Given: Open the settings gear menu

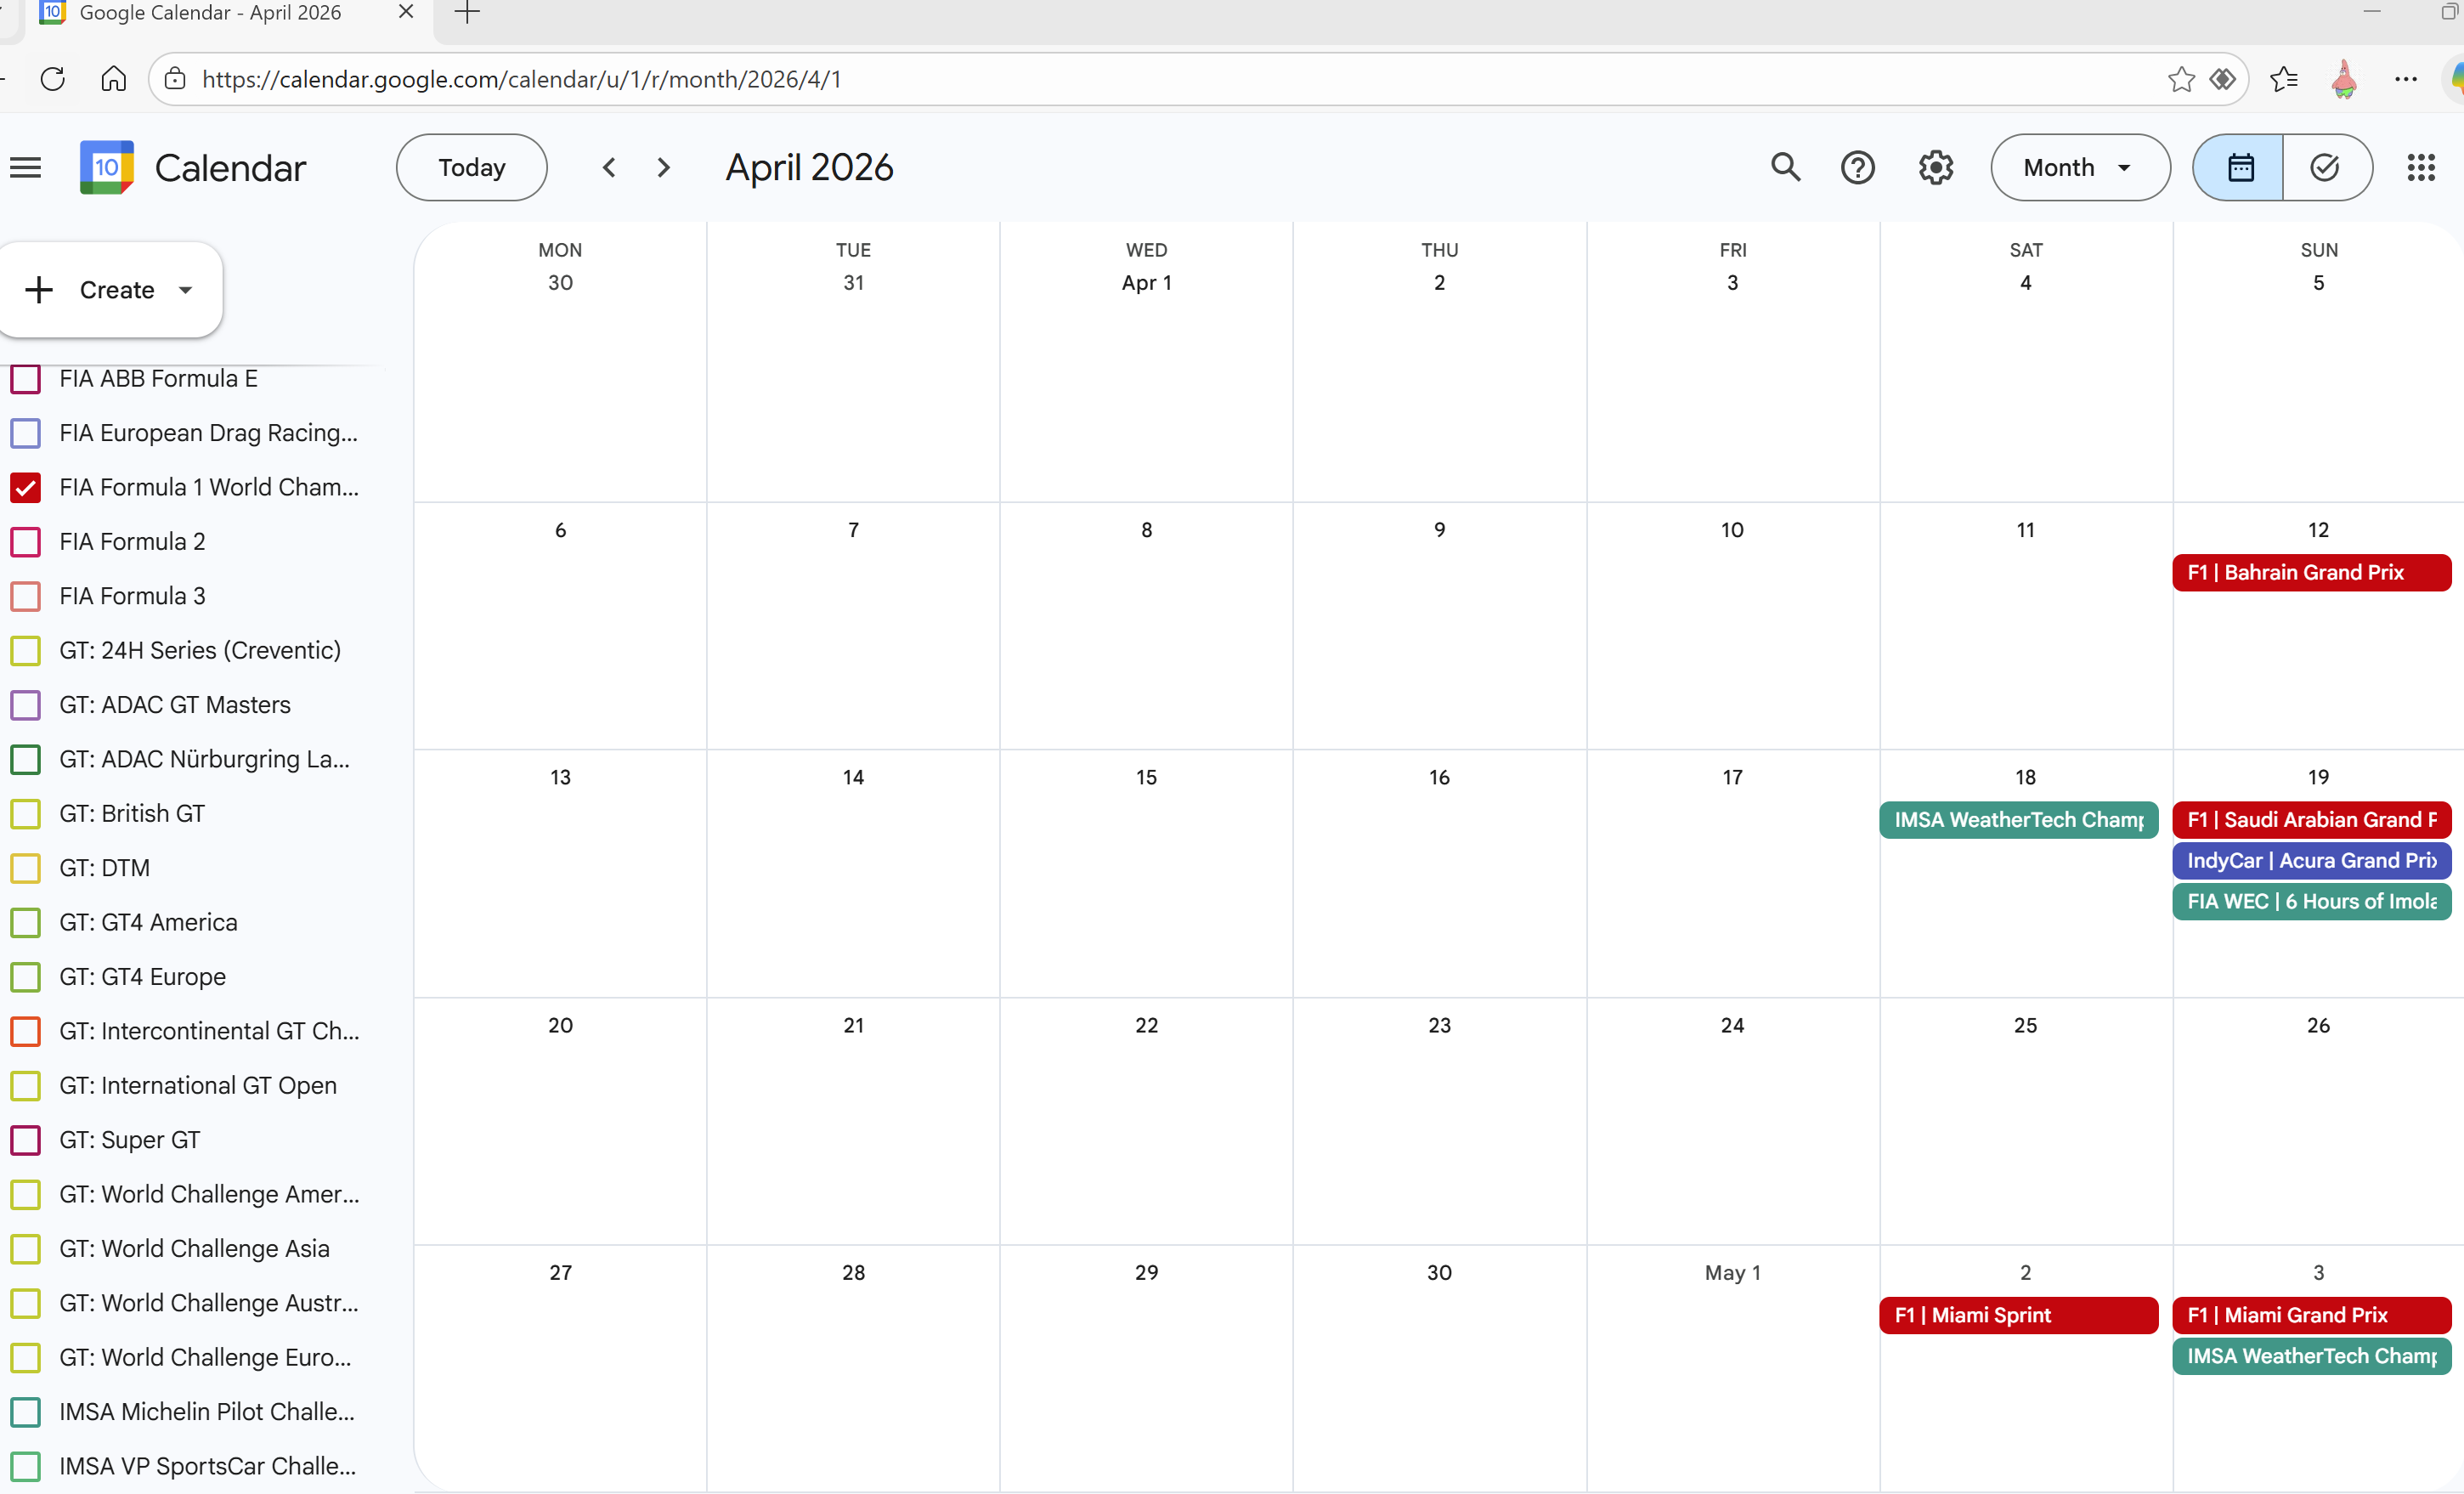Looking at the screenshot, I should pos(1935,167).
